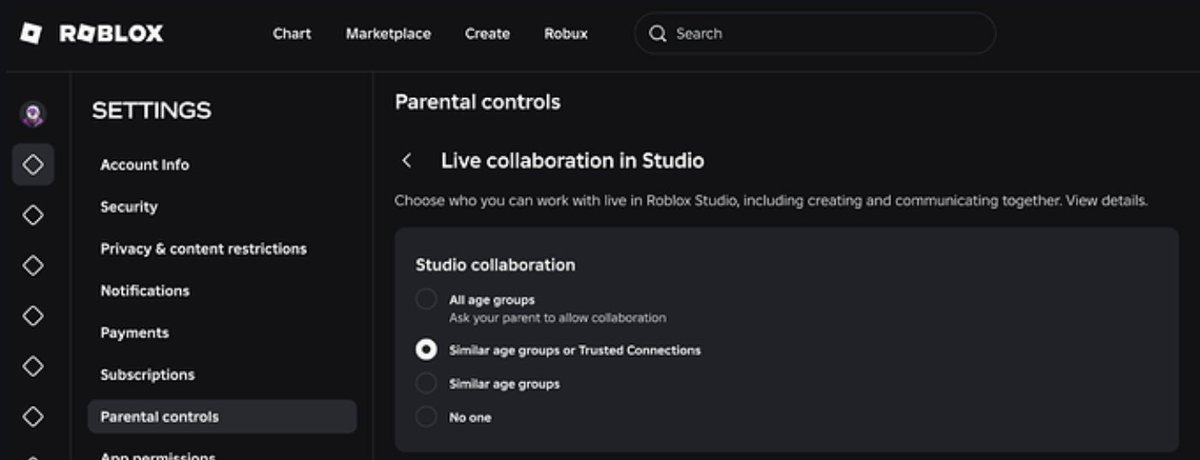Follow the View details link

point(1105,201)
